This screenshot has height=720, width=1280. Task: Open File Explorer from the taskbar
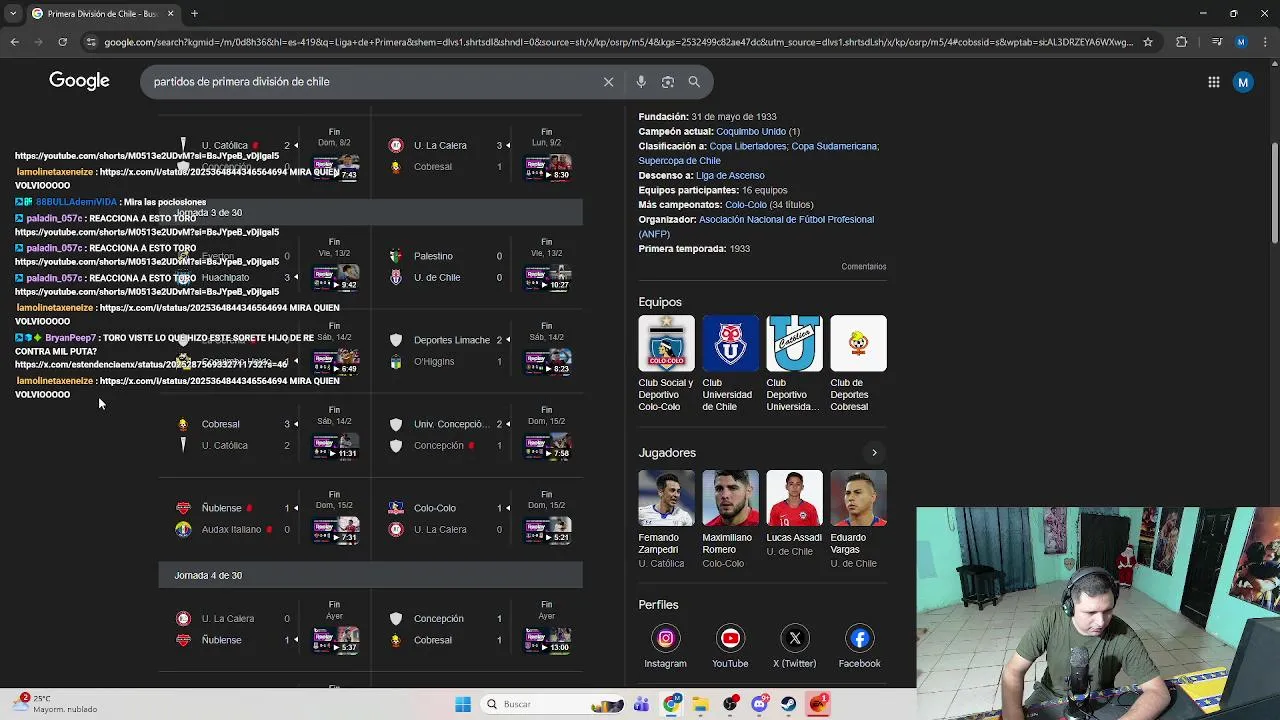(700, 704)
